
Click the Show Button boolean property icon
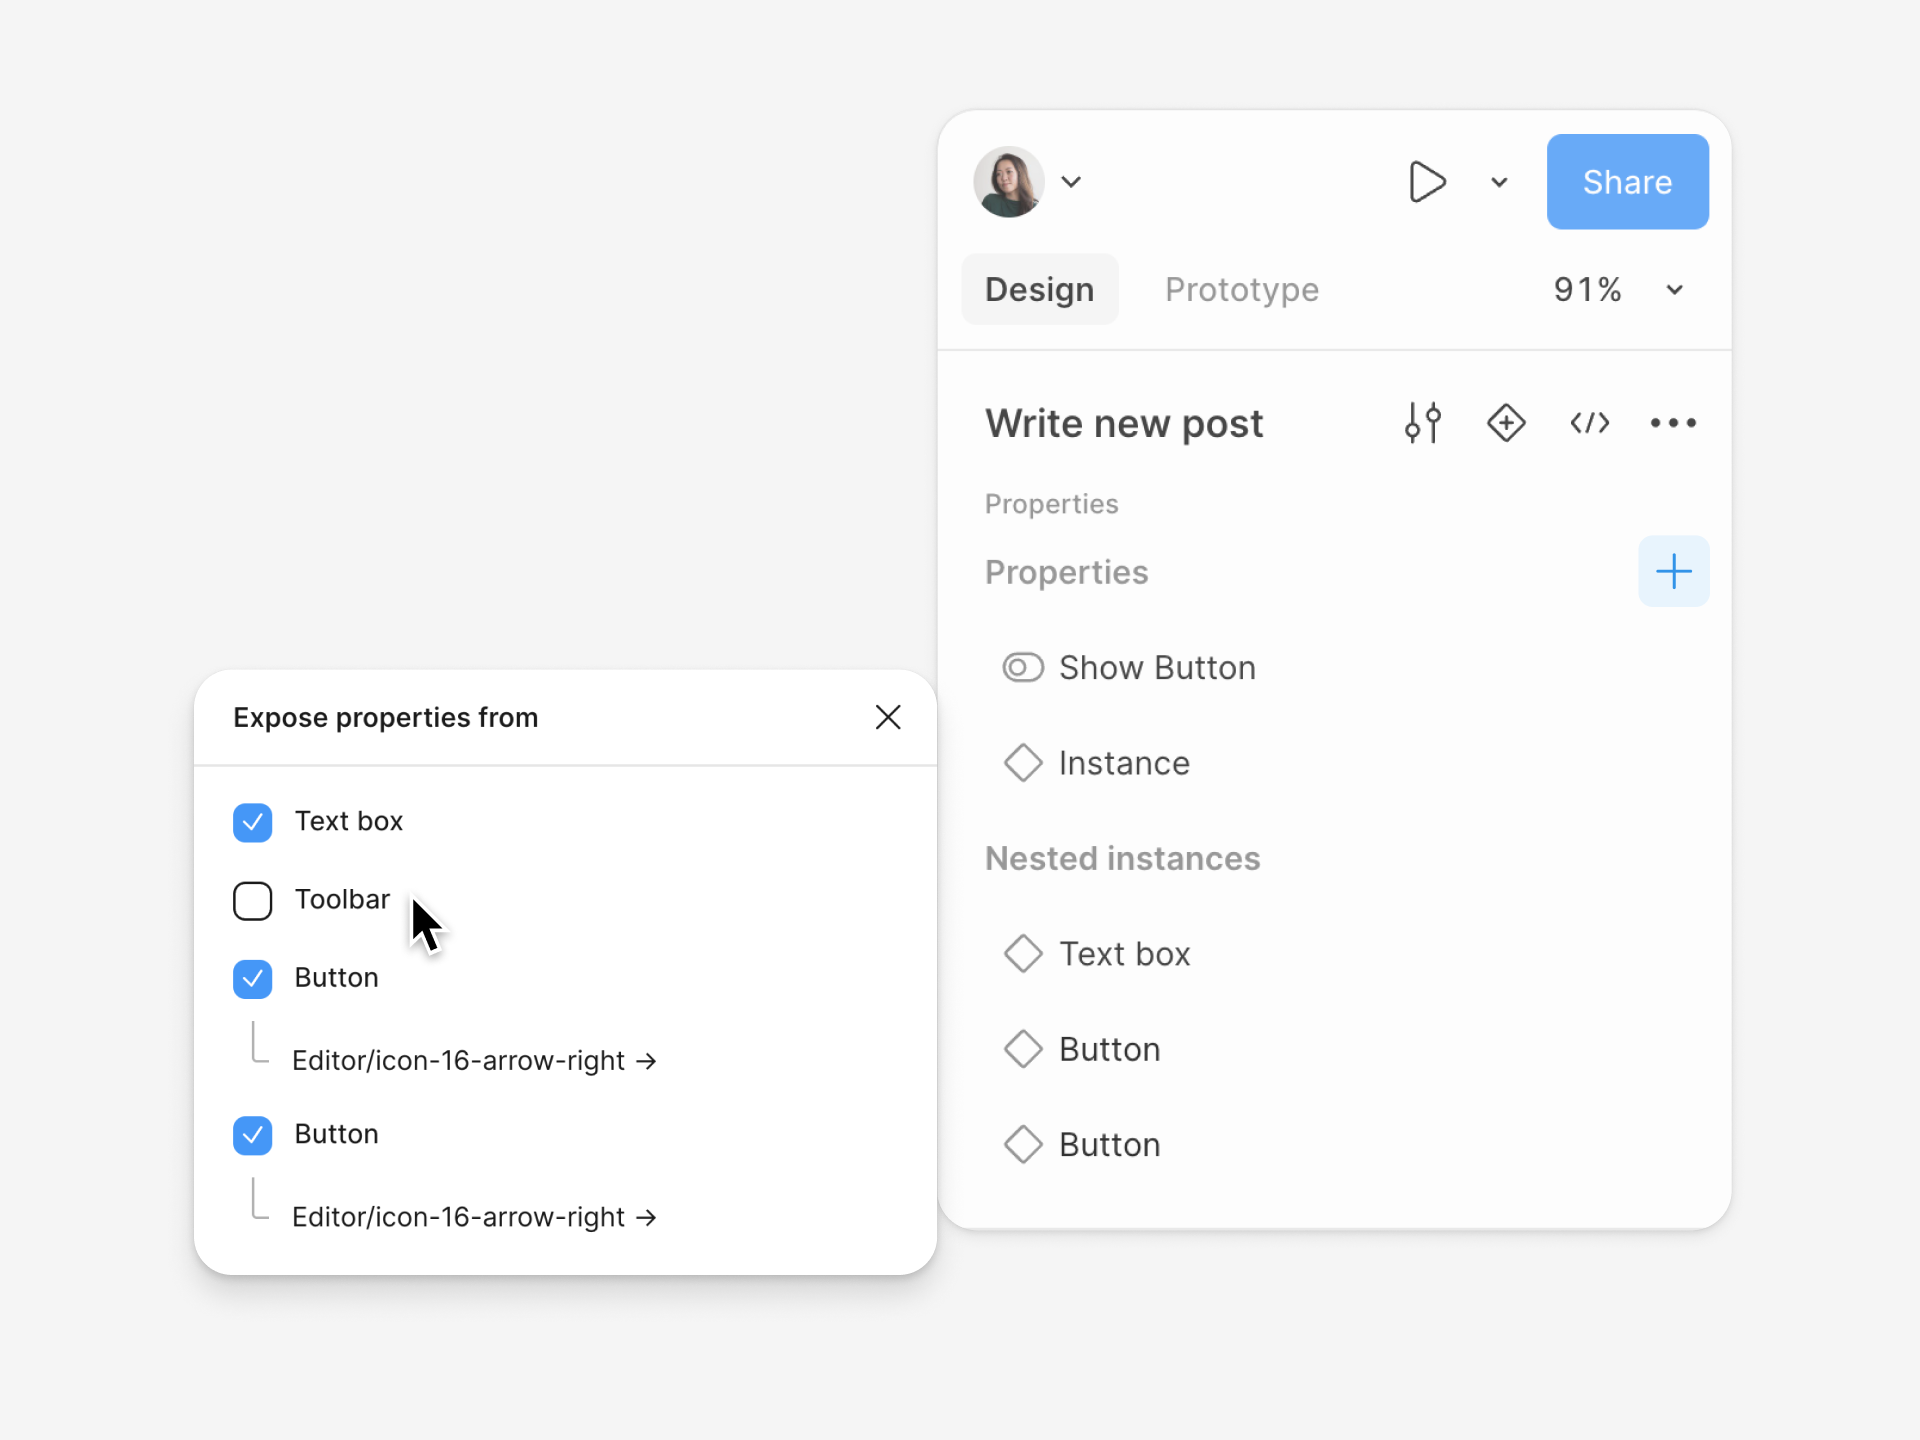click(1023, 668)
